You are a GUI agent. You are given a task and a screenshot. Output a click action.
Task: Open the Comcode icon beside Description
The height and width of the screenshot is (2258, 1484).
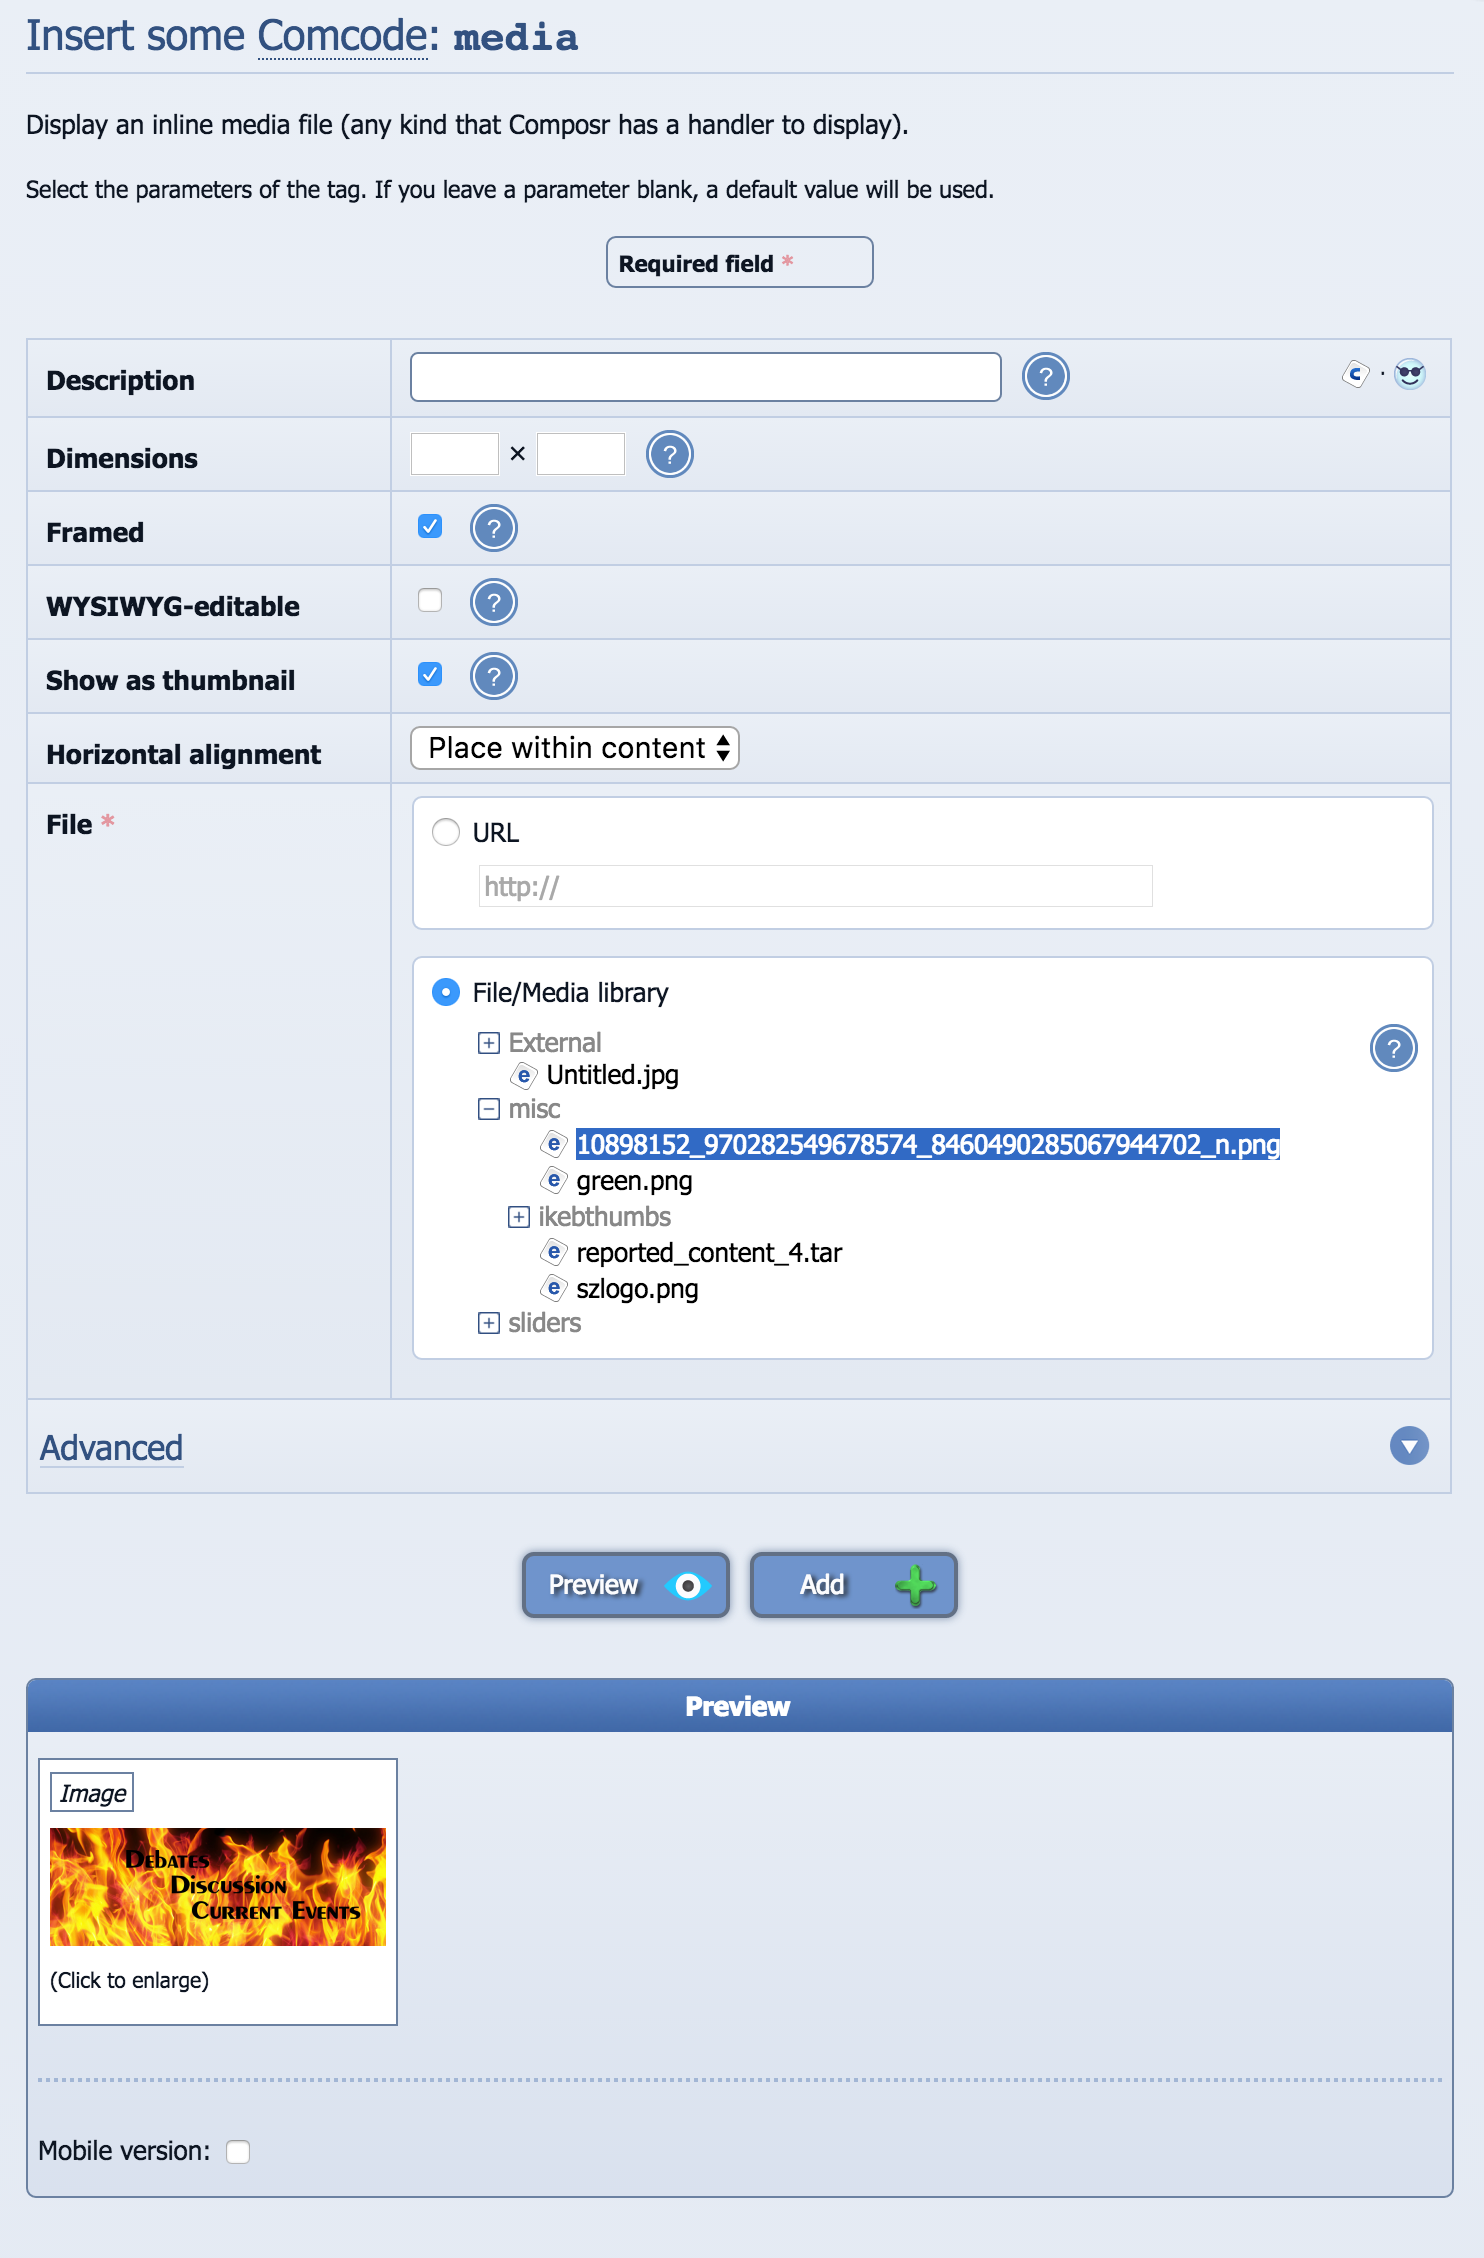(x=1355, y=375)
